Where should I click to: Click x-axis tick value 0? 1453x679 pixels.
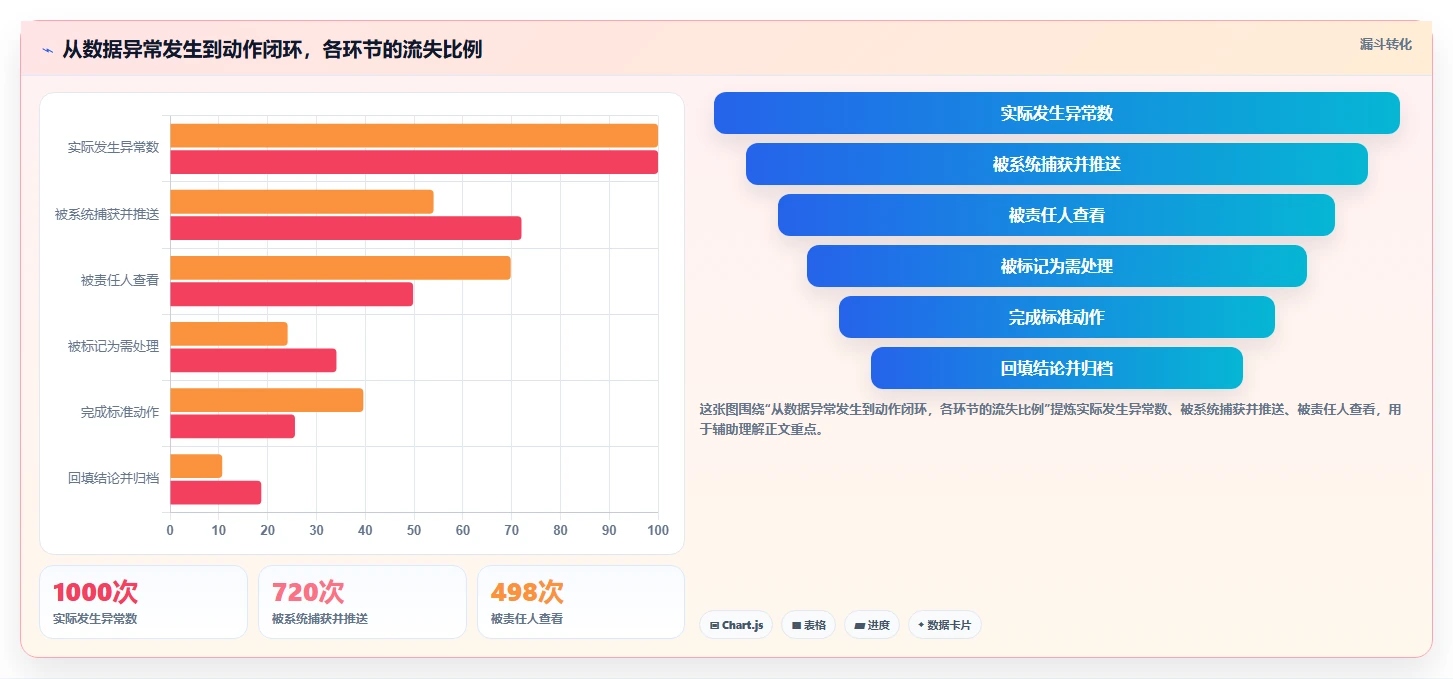coord(170,530)
